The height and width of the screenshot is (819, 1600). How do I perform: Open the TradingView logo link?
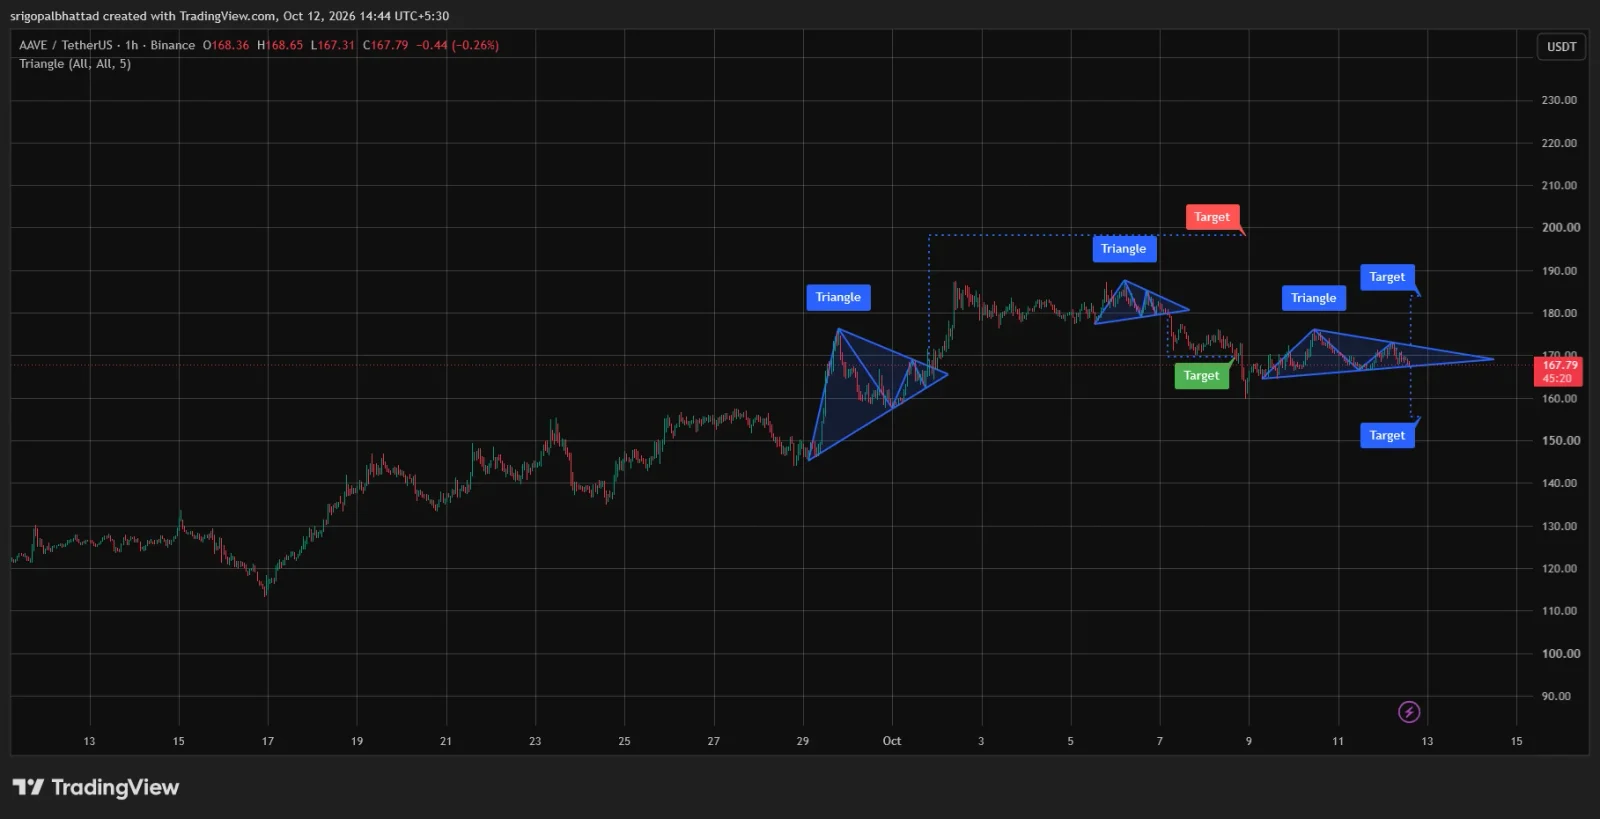(x=96, y=788)
